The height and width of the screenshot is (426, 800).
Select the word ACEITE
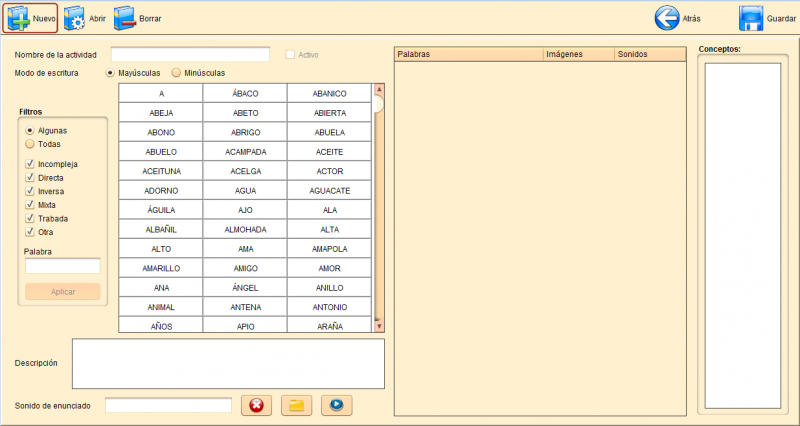(x=330, y=152)
